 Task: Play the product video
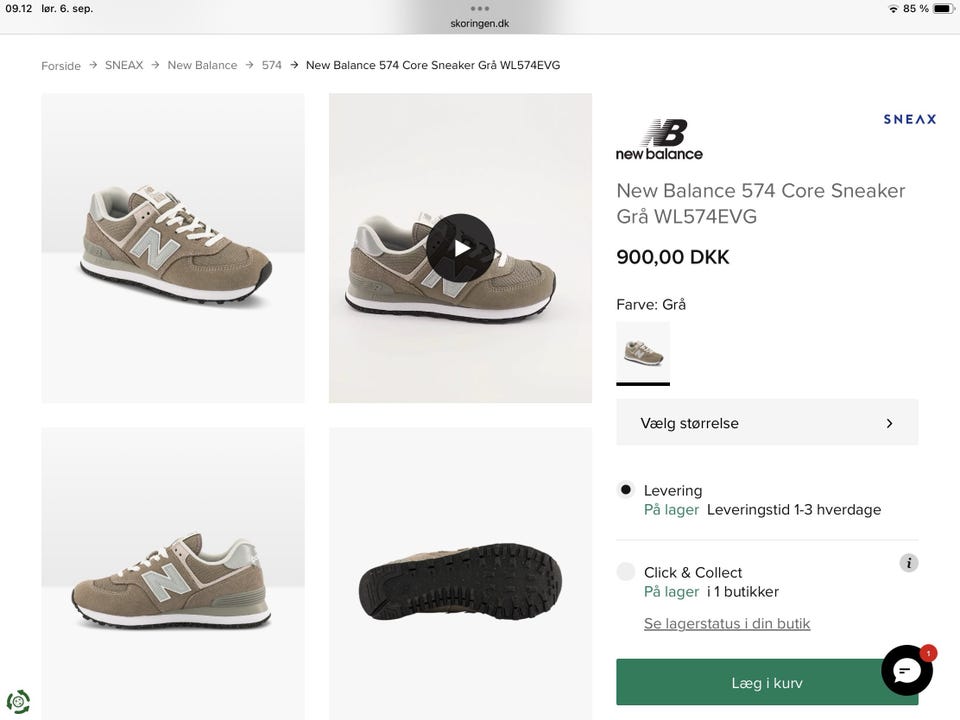coord(460,248)
